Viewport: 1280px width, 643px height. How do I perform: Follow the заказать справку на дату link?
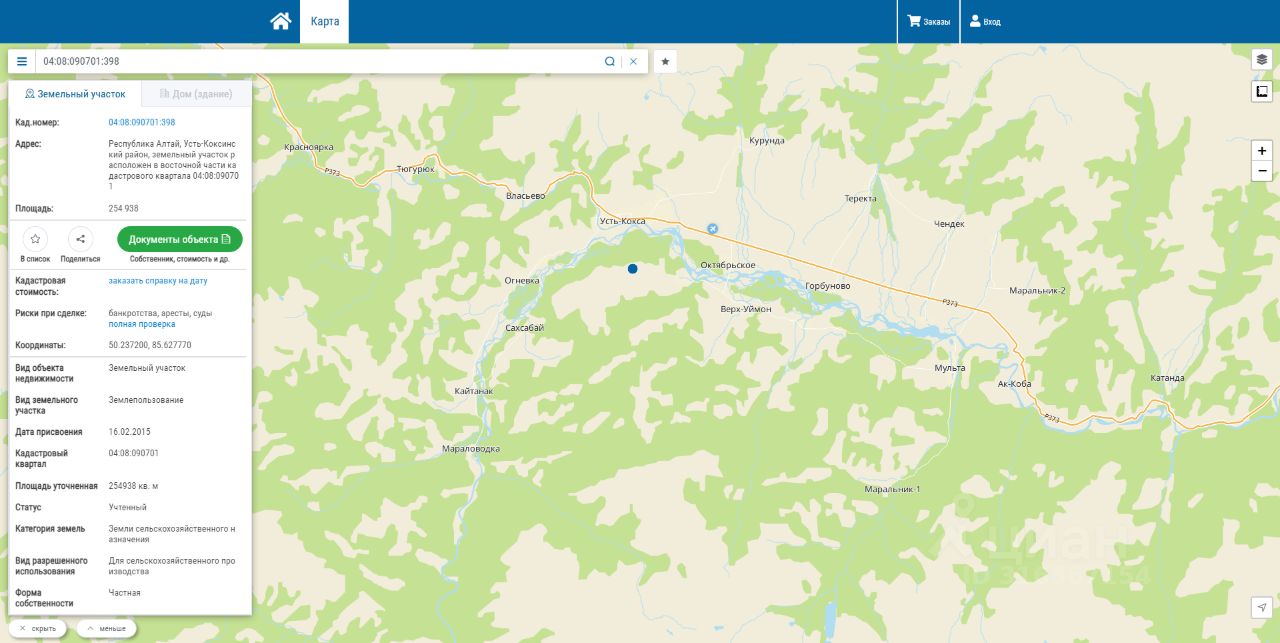pyautogui.click(x=158, y=281)
